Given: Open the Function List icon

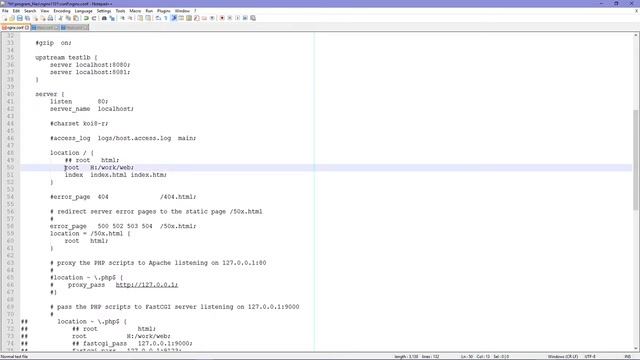Looking at the screenshot, I should click(x=197, y=18).
